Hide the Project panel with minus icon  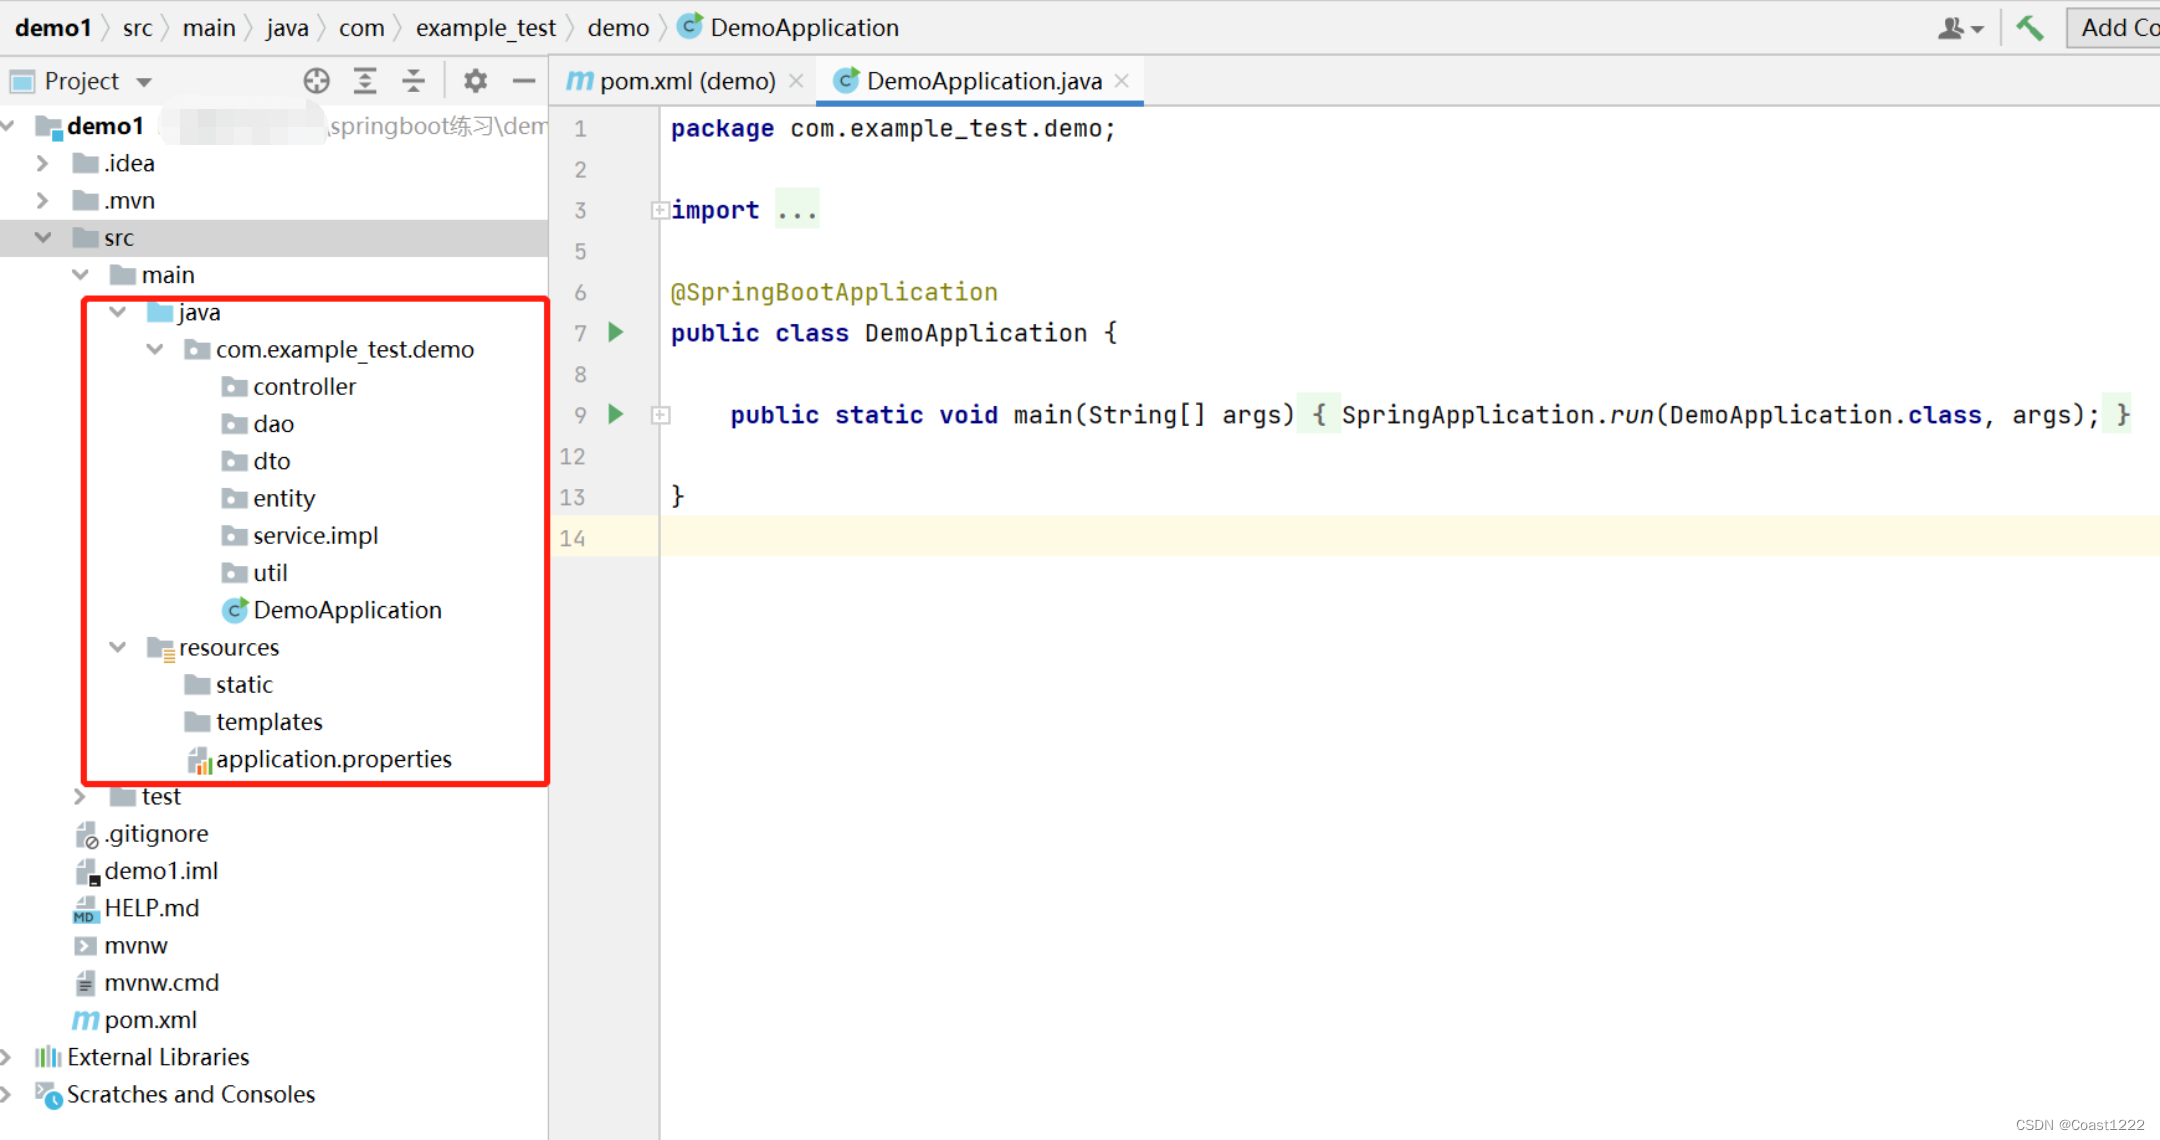click(x=523, y=81)
